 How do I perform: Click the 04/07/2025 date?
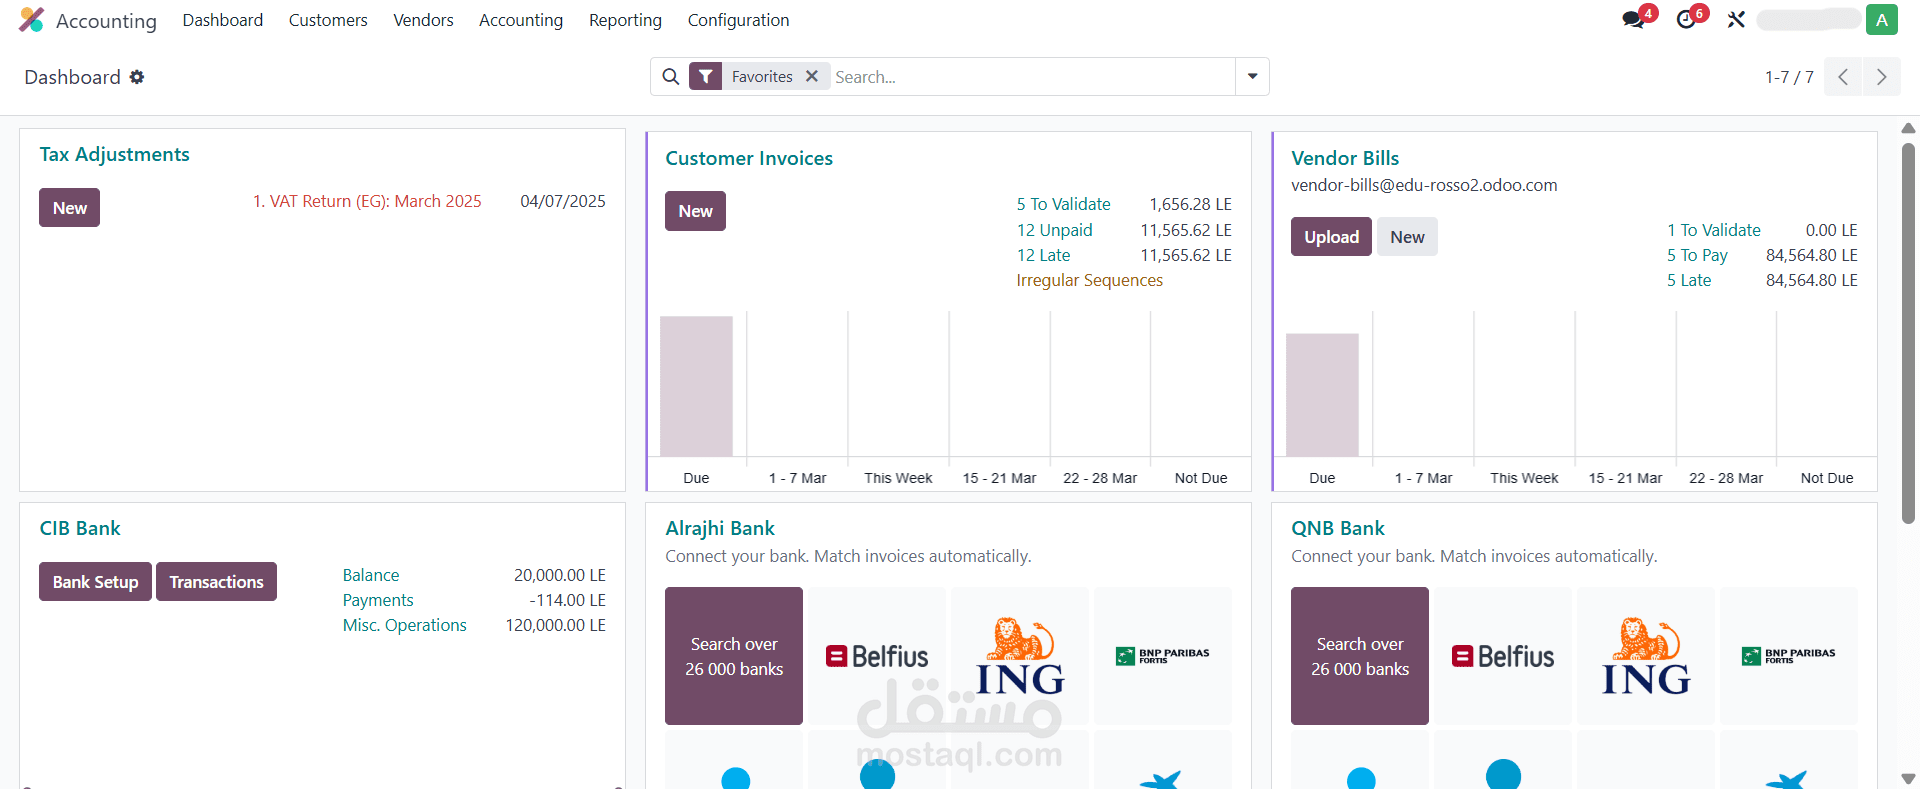tap(563, 201)
